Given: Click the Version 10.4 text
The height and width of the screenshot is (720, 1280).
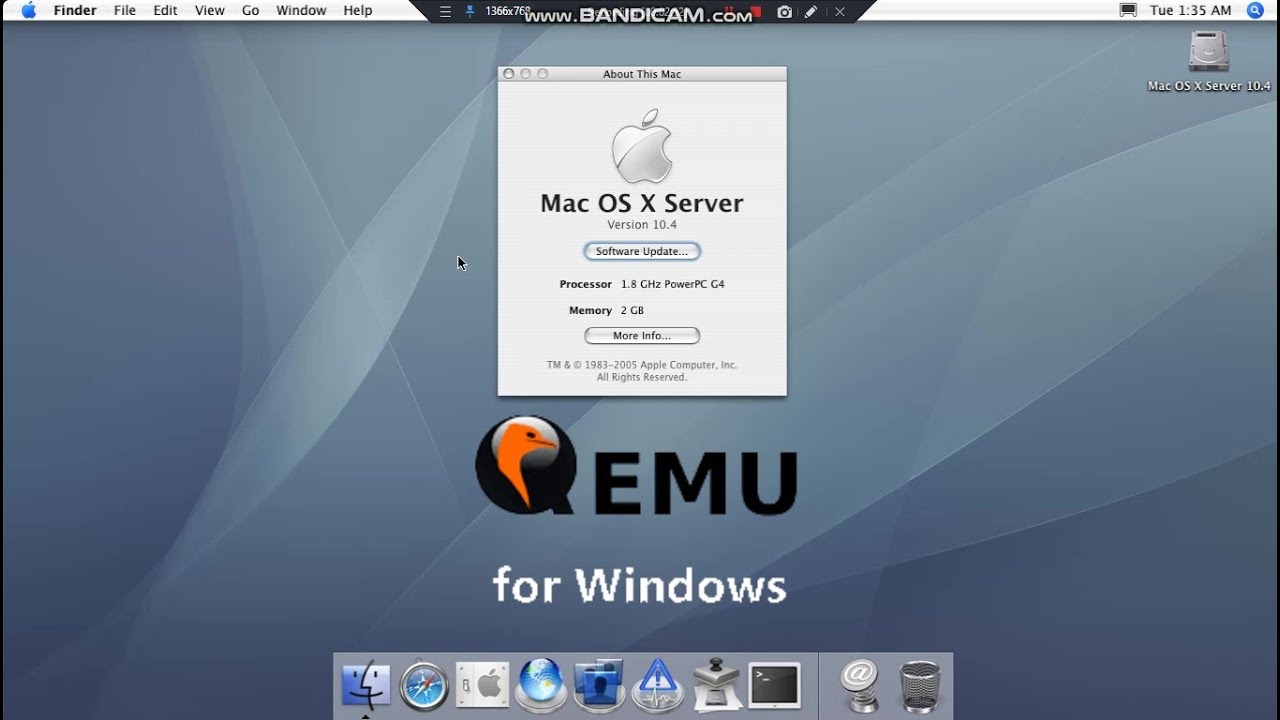Looking at the screenshot, I should 642,225.
